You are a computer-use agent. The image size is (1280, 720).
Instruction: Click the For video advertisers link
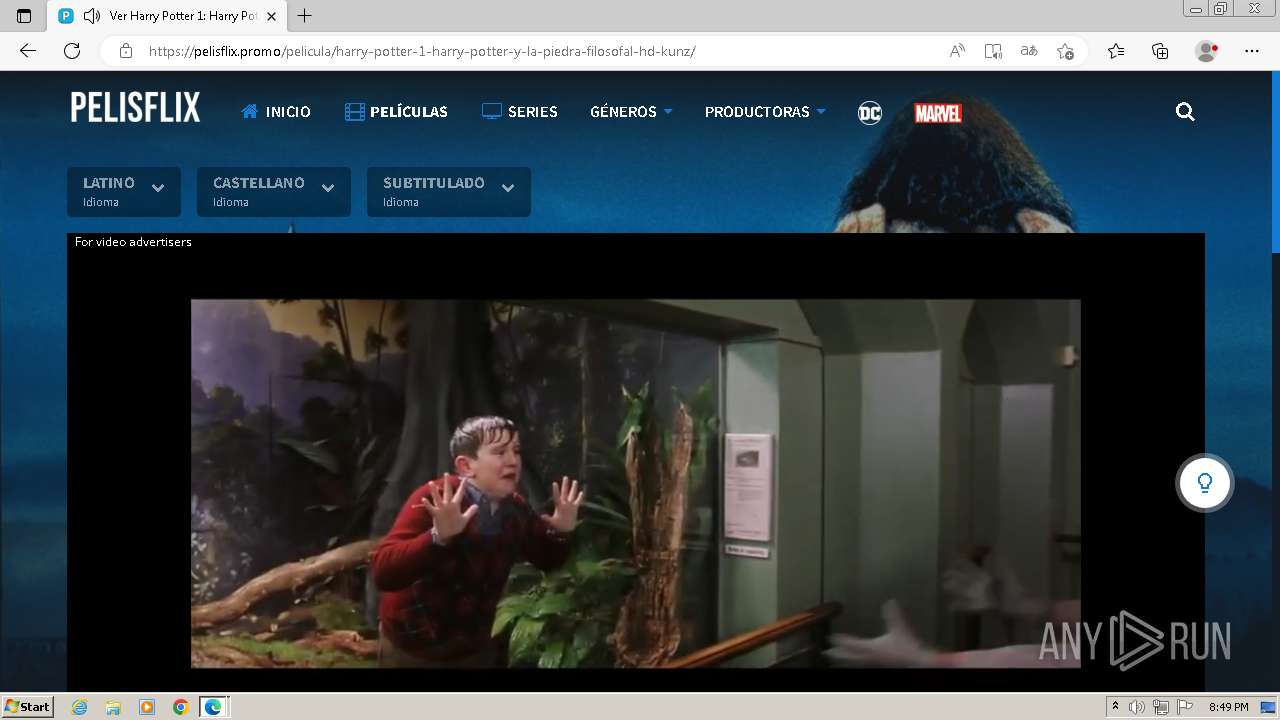133,242
